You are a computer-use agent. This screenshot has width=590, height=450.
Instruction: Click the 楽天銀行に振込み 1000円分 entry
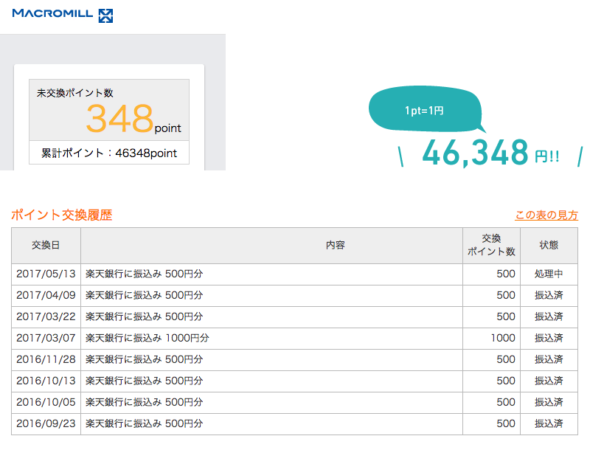click(x=147, y=338)
